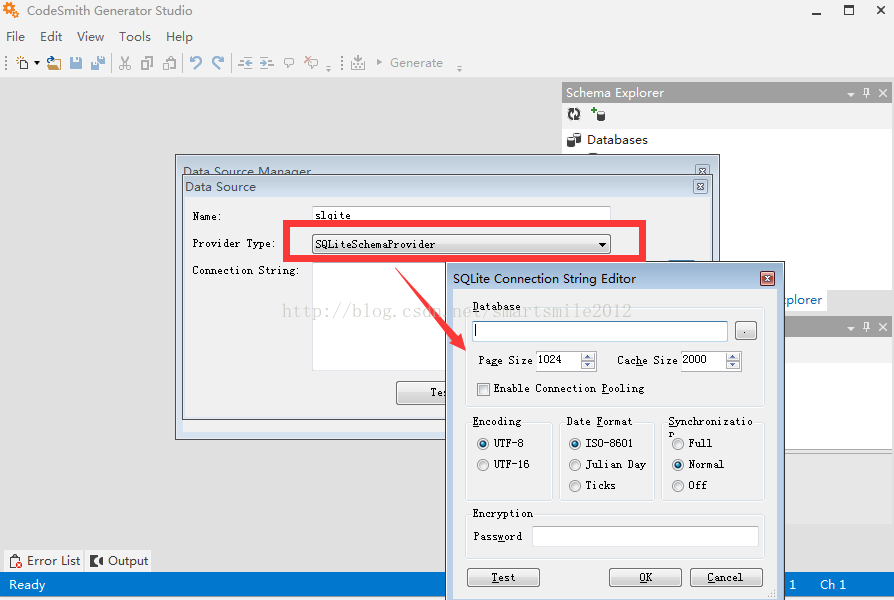Select UTF-16 encoding radio button
The image size is (894, 600).
[x=483, y=465]
